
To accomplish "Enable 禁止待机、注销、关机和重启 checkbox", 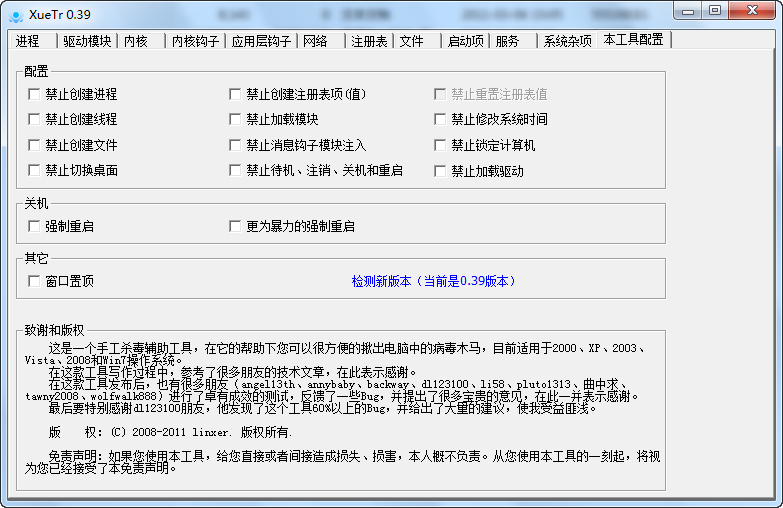I will (x=235, y=170).
